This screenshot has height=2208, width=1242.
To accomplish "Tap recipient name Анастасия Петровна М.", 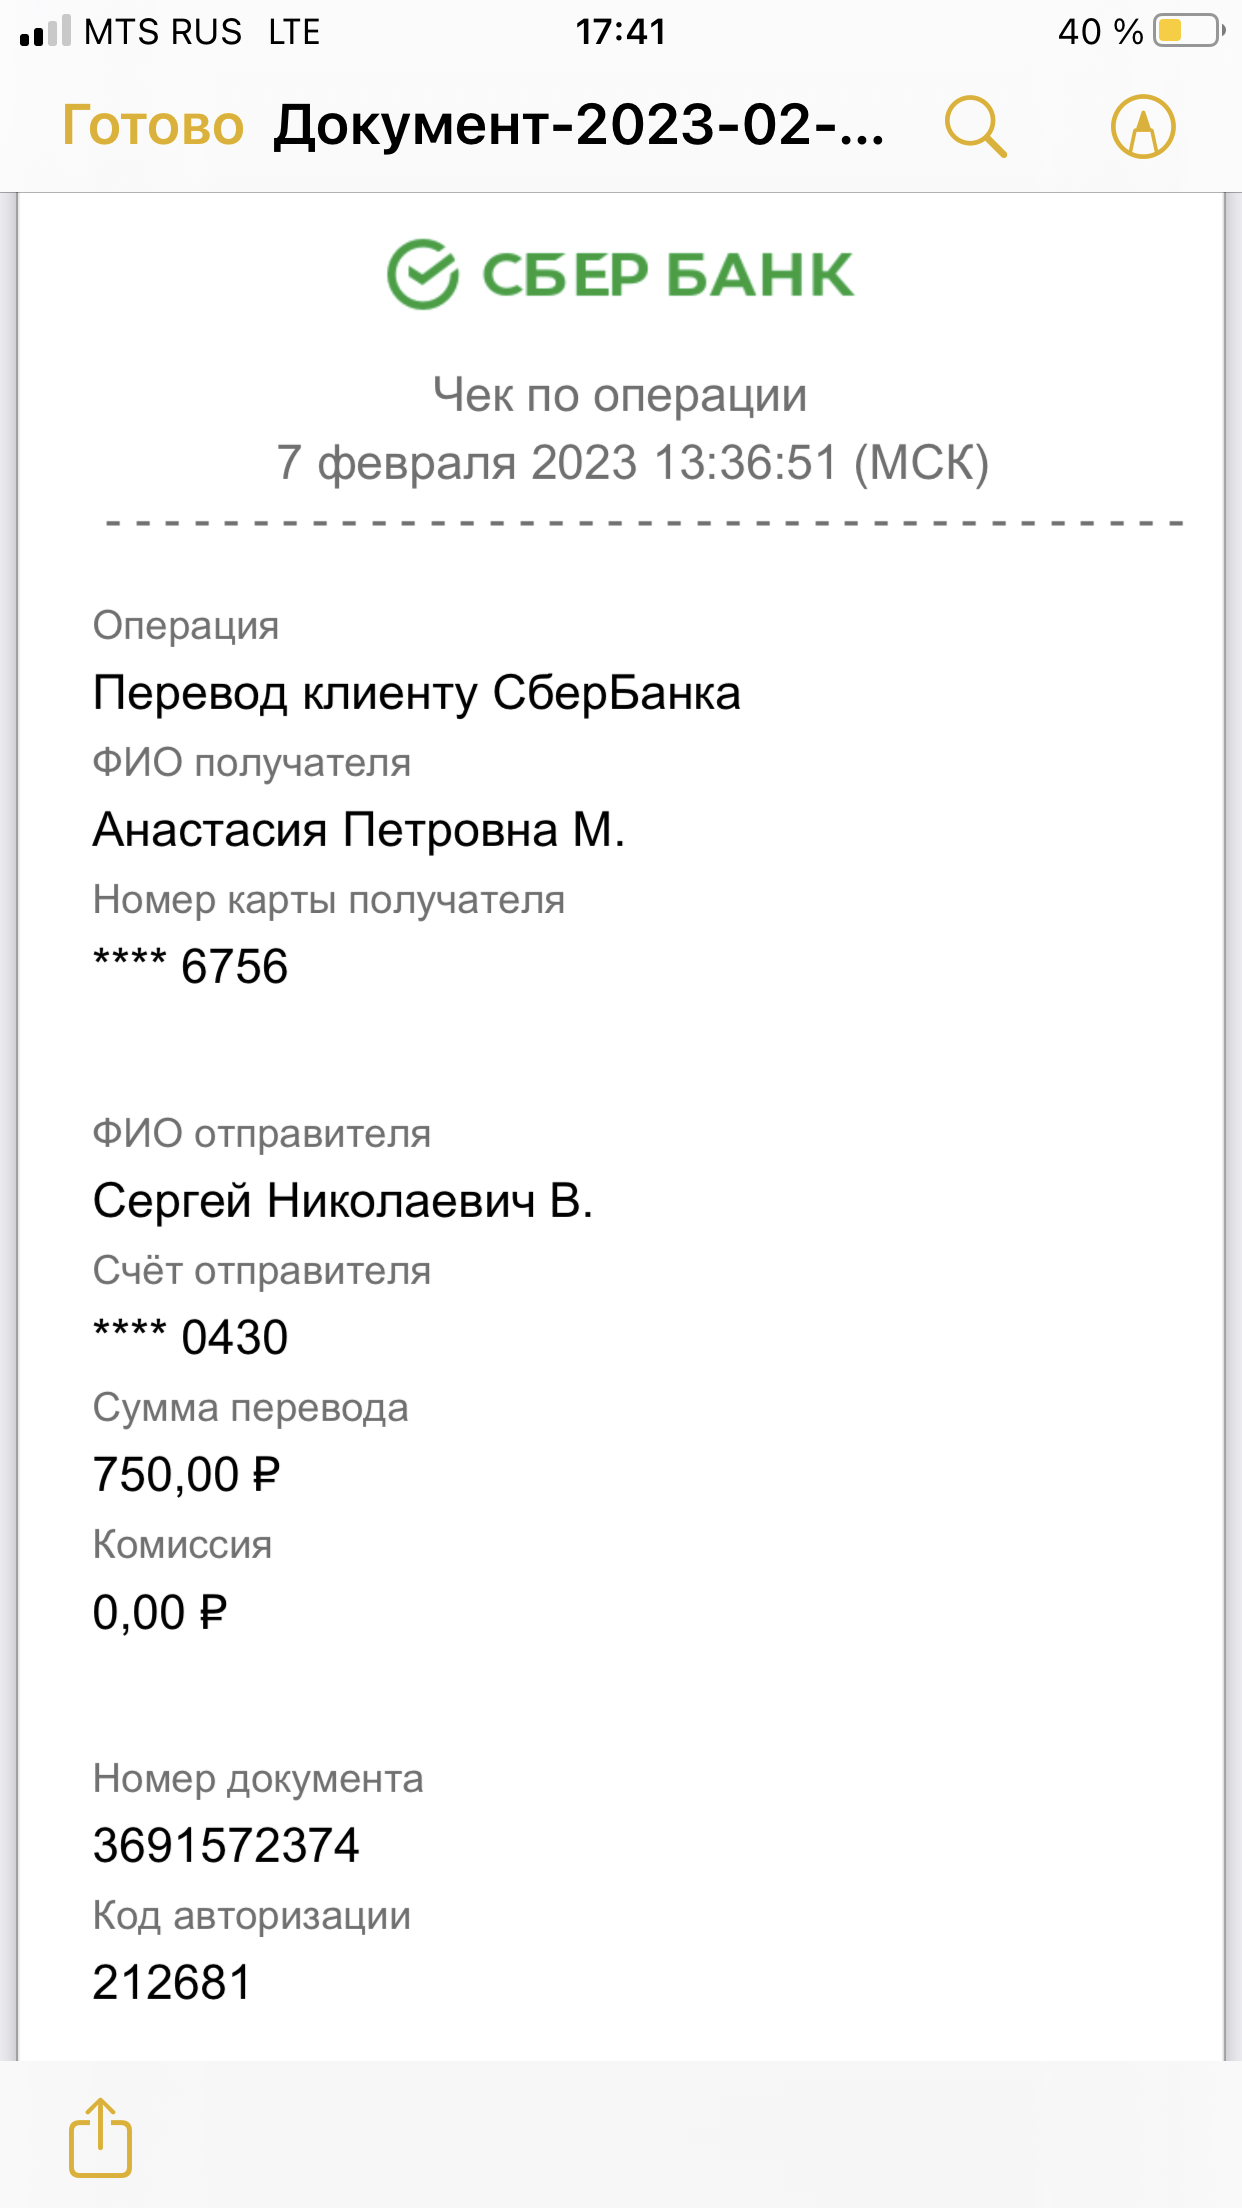I will 359,830.
